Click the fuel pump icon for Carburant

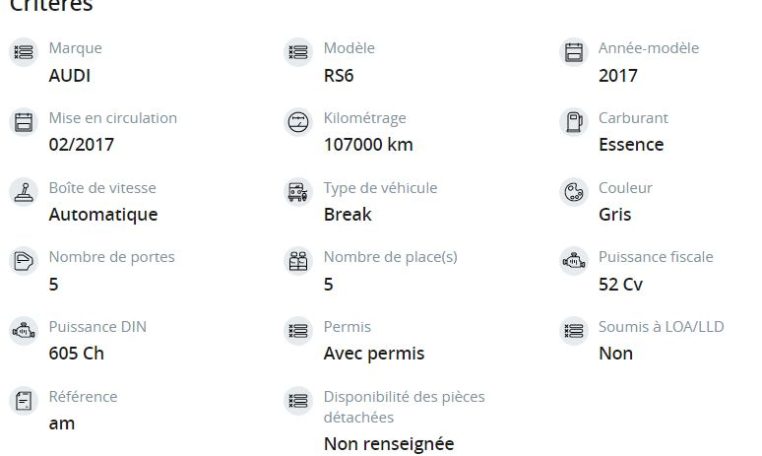tap(574, 122)
